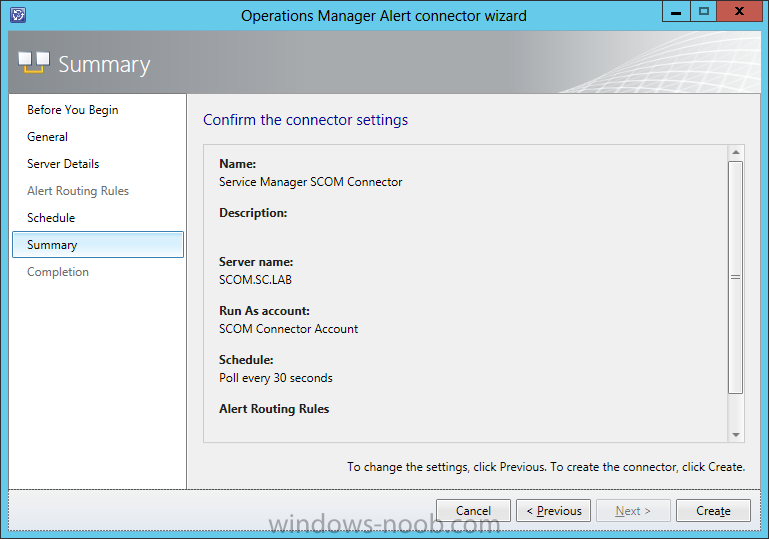Click the window title text

point(384,16)
